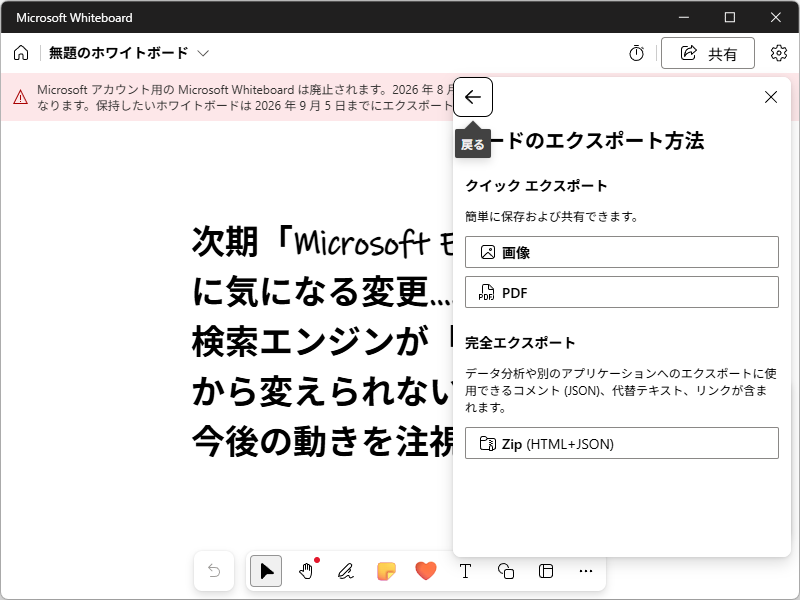
Task: Add a sticky note
Action: click(386, 571)
